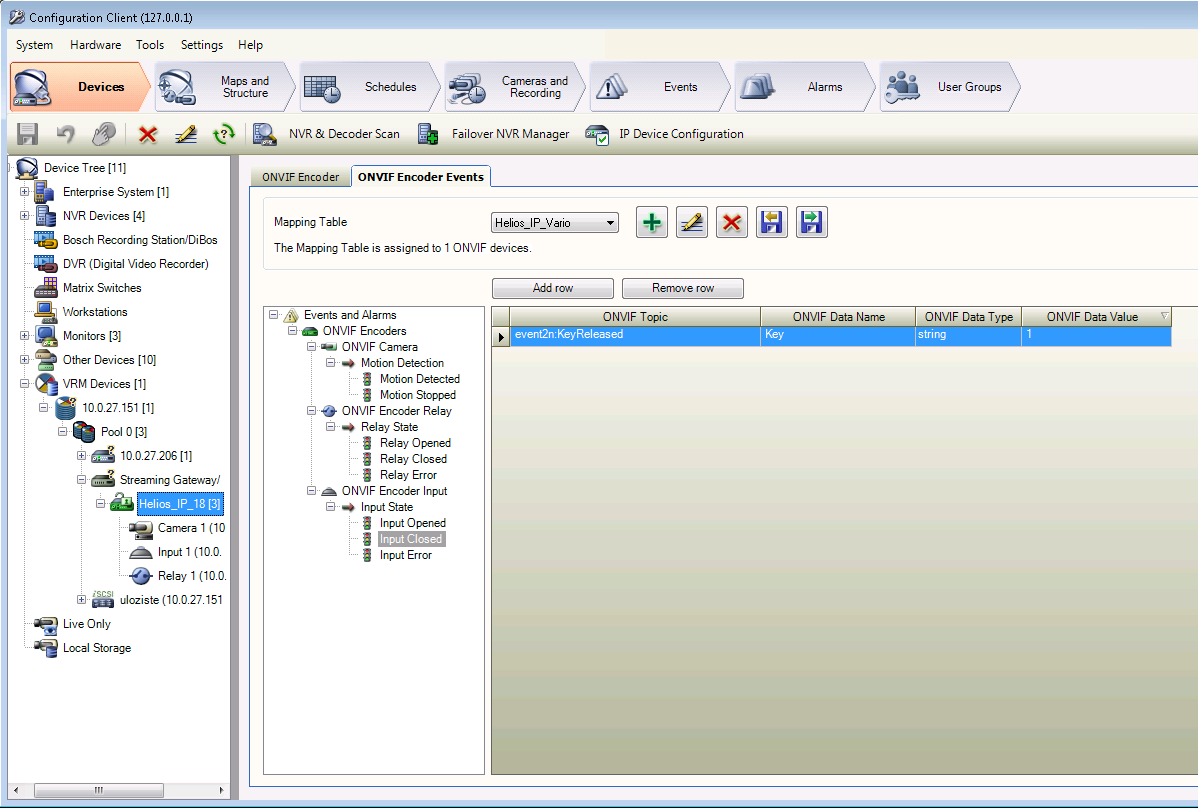Expand the NVR Devices tree node

[x=25, y=216]
